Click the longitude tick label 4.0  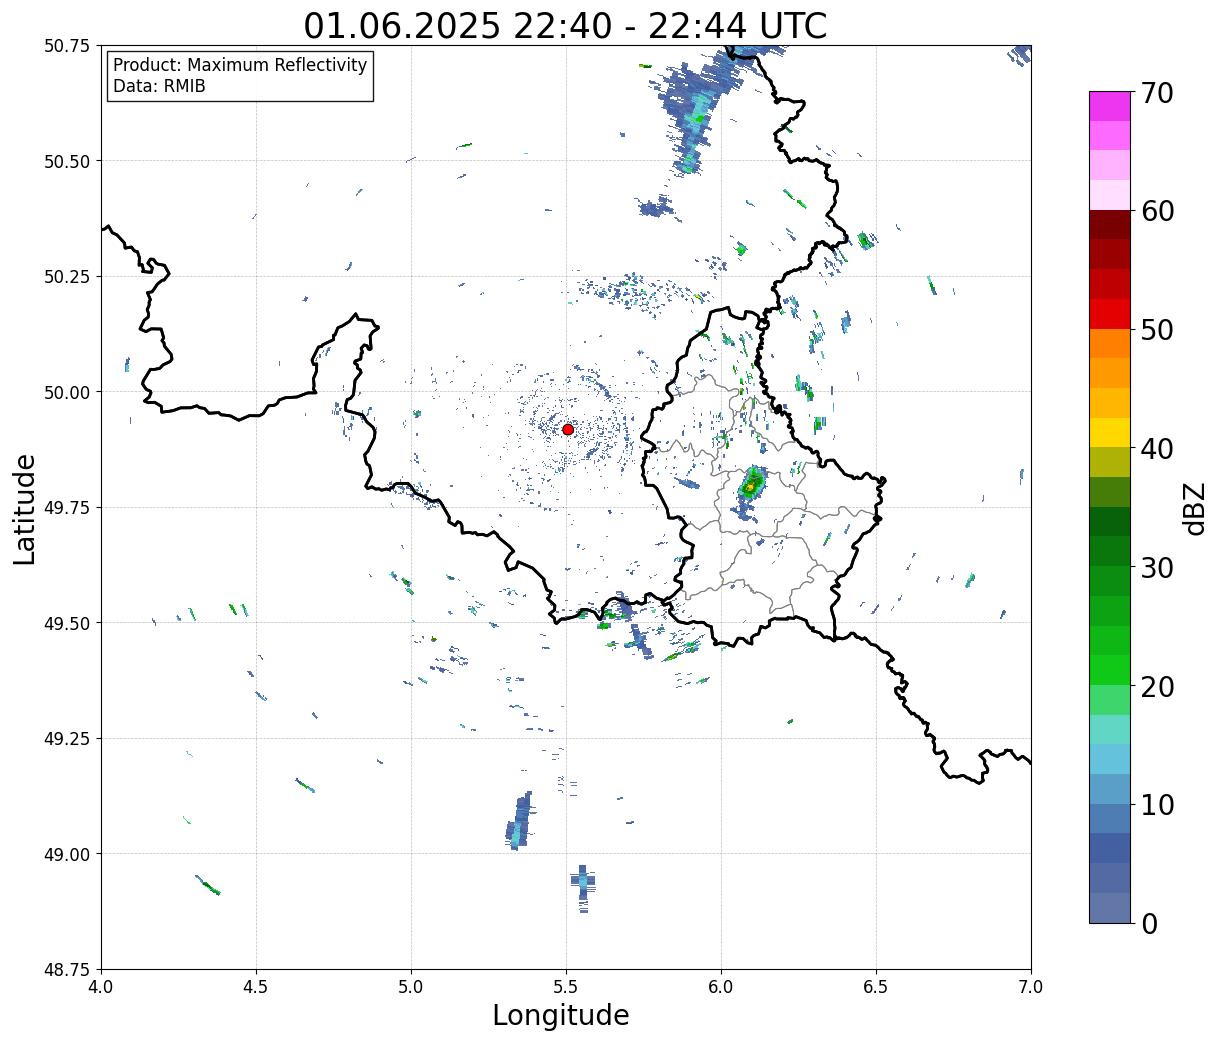pos(101,987)
